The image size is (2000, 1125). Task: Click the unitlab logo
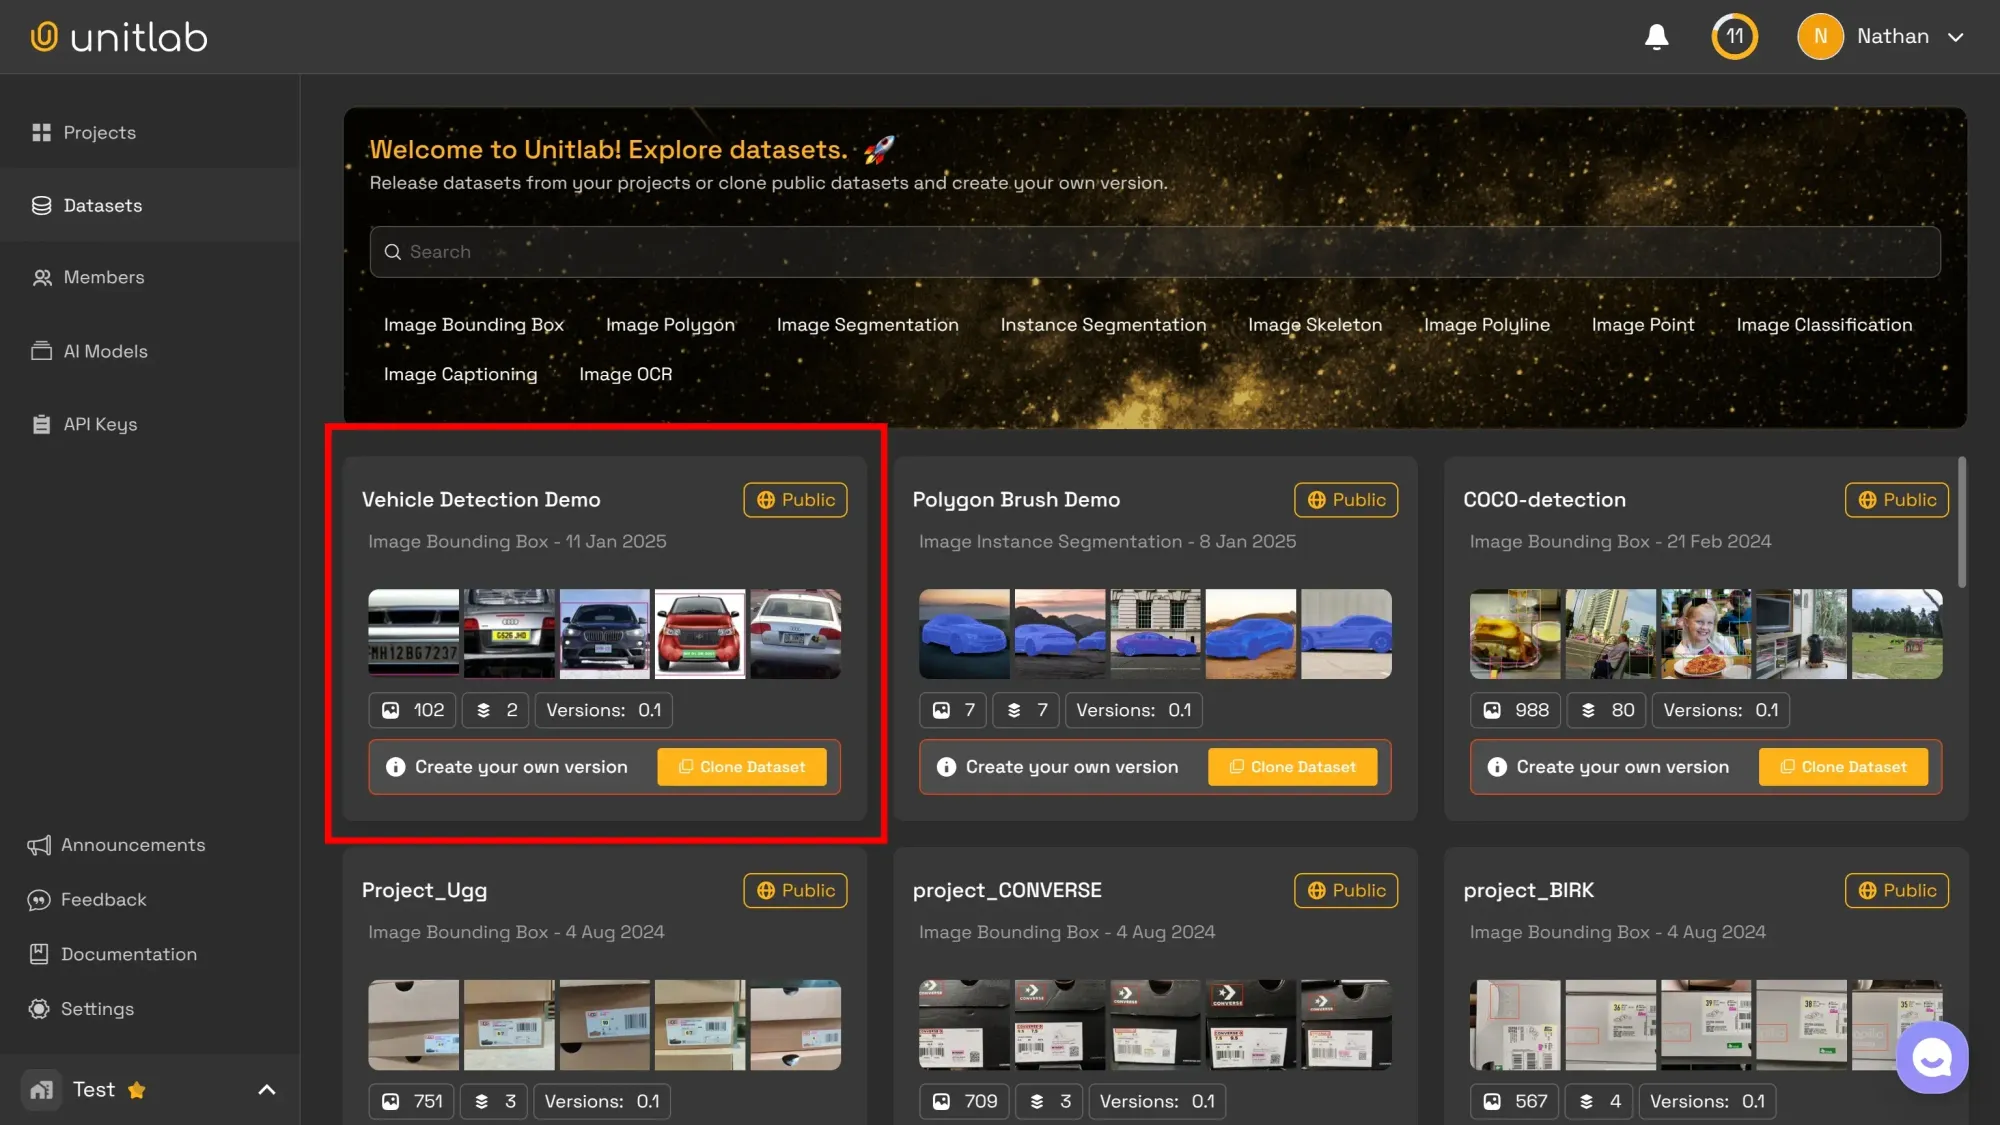click(119, 37)
